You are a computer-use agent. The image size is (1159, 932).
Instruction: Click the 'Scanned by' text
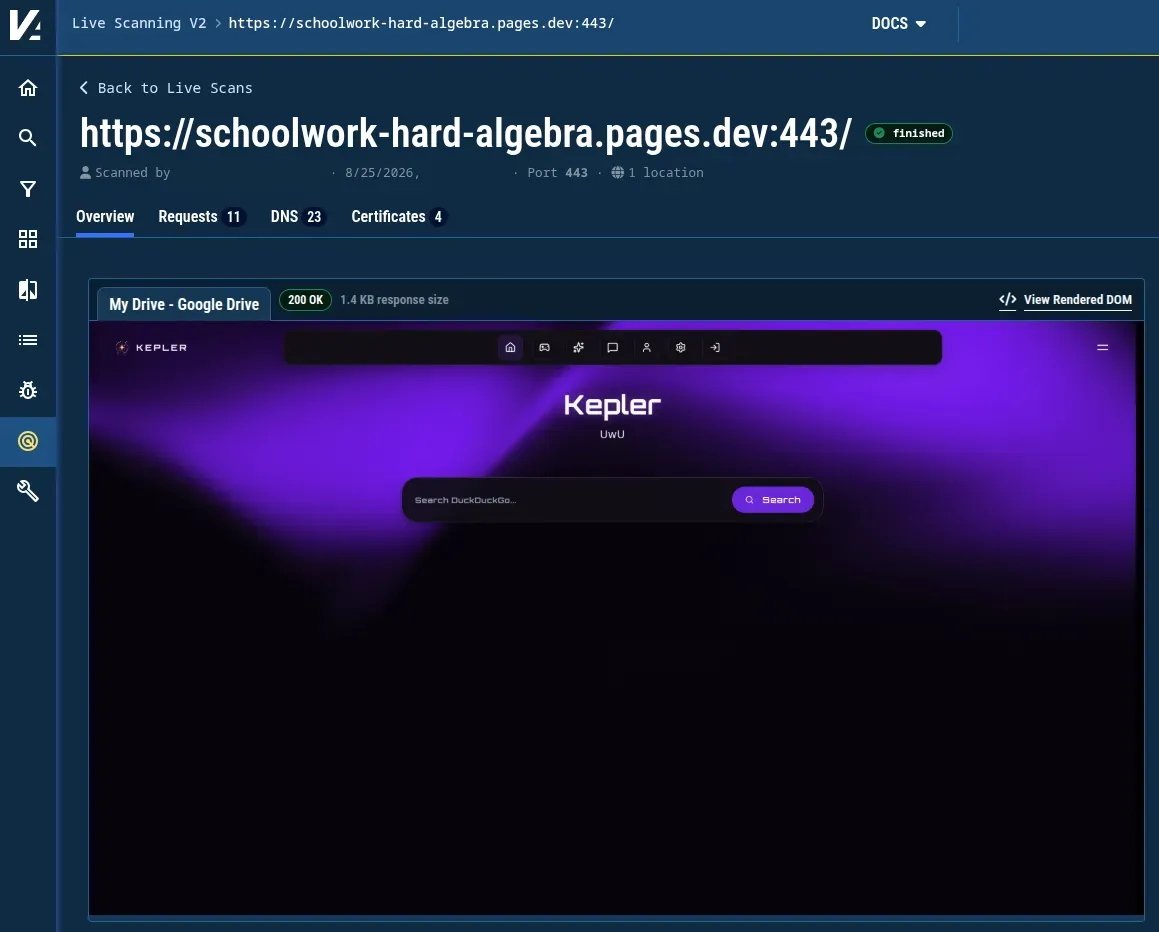pos(132,172)
